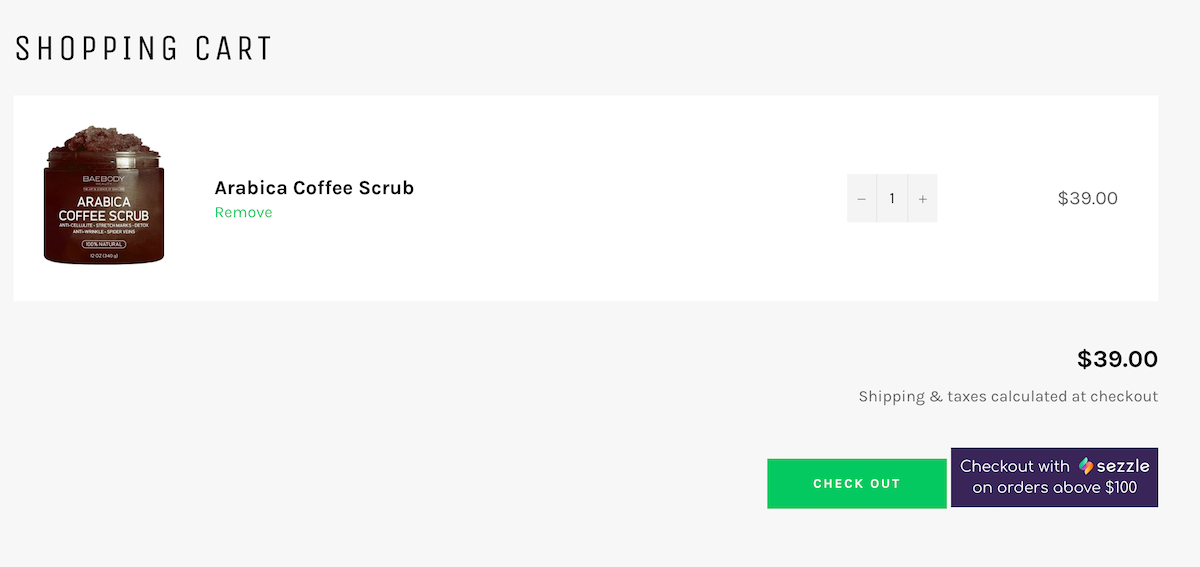This screenshot has height=567, width=1200.
Task: Decrease quantity with the minus button
Action: 861,199
